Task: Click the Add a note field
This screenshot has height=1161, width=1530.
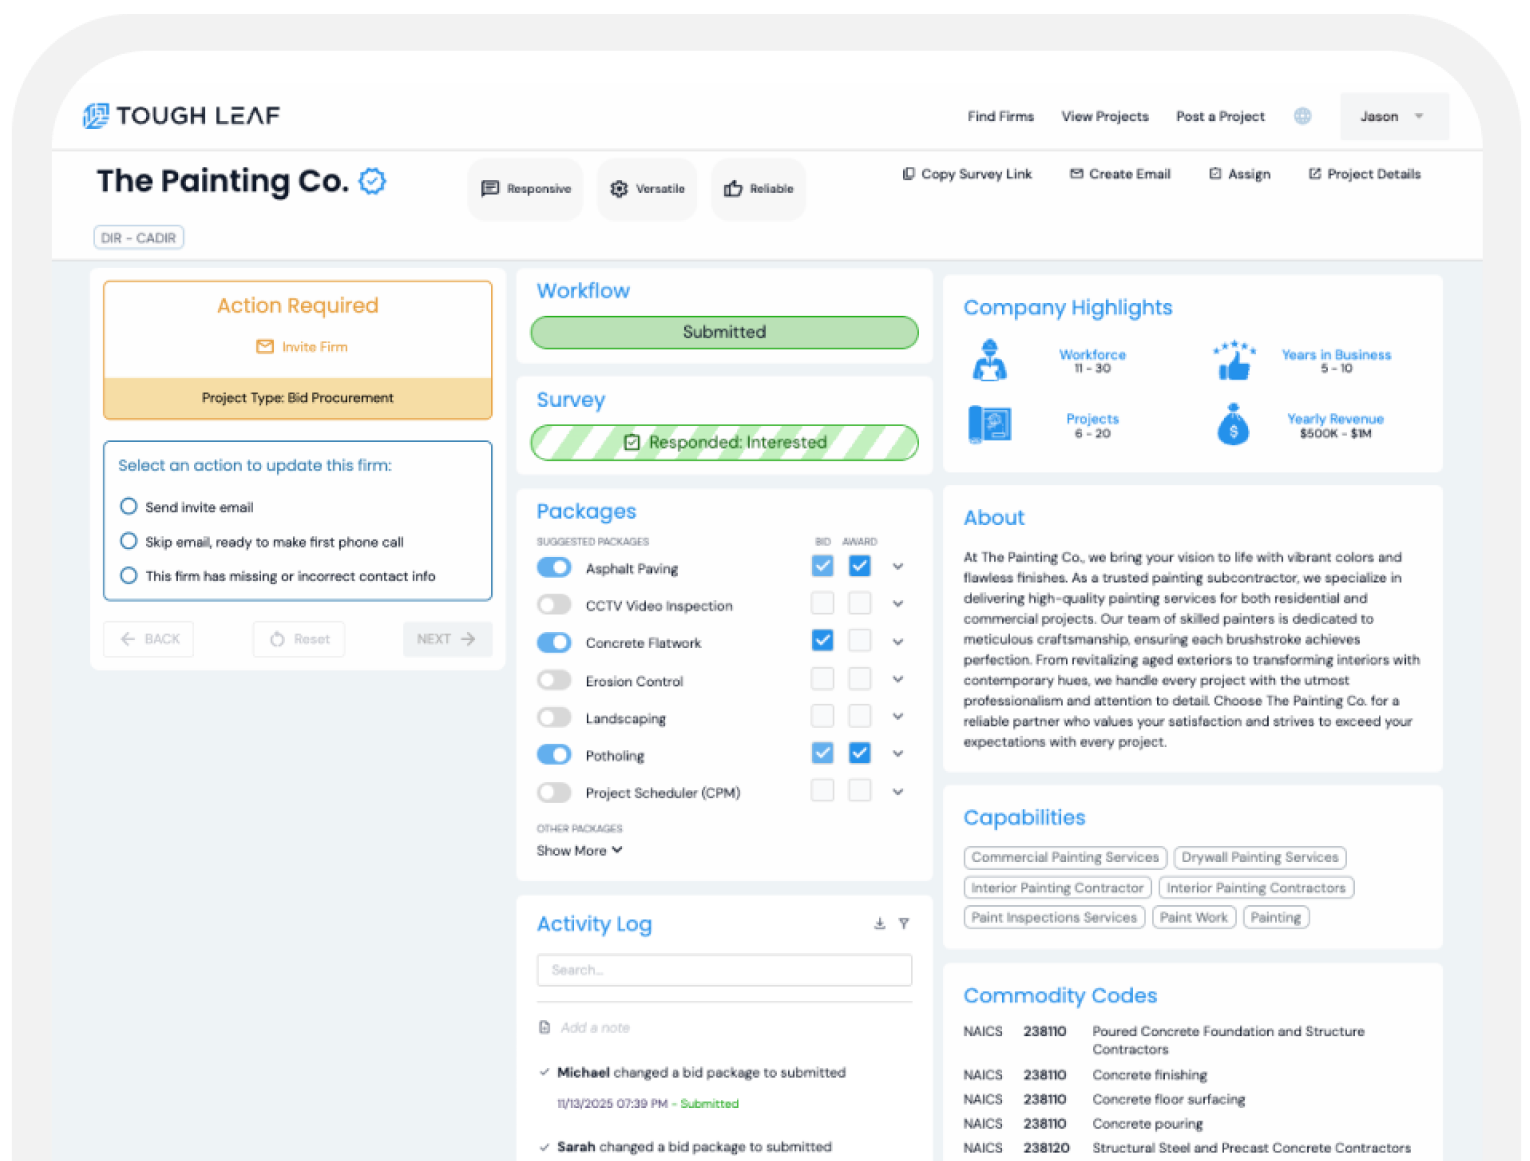Action: 595,1027
